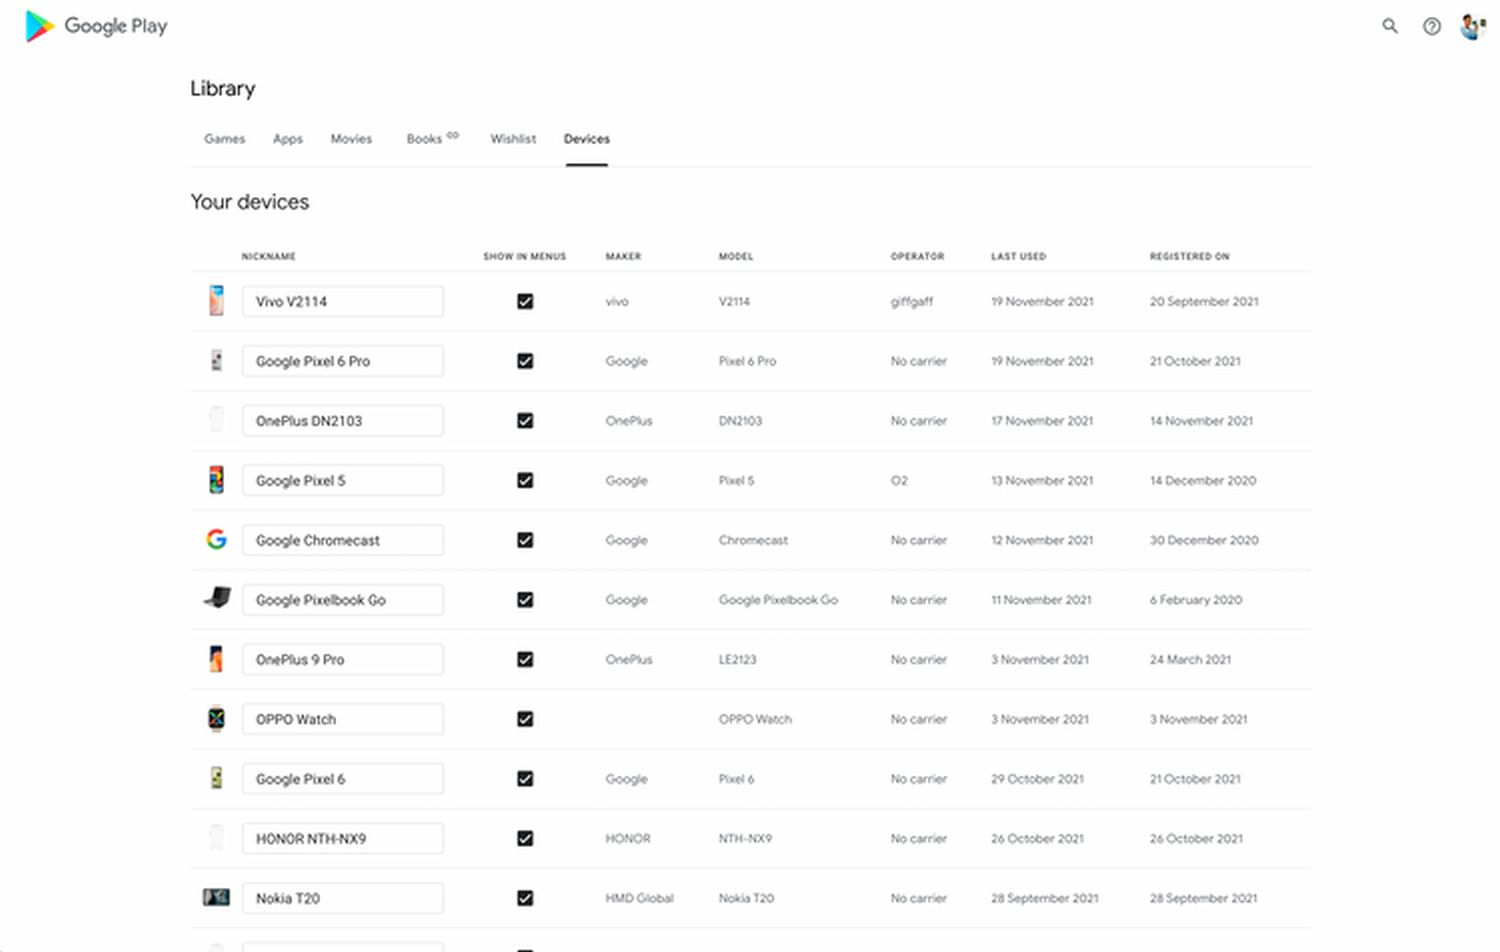1500x952 pixels.
Task: Edit the Google Pixel 6 Pro nickname field
Action: pos(342,361)
